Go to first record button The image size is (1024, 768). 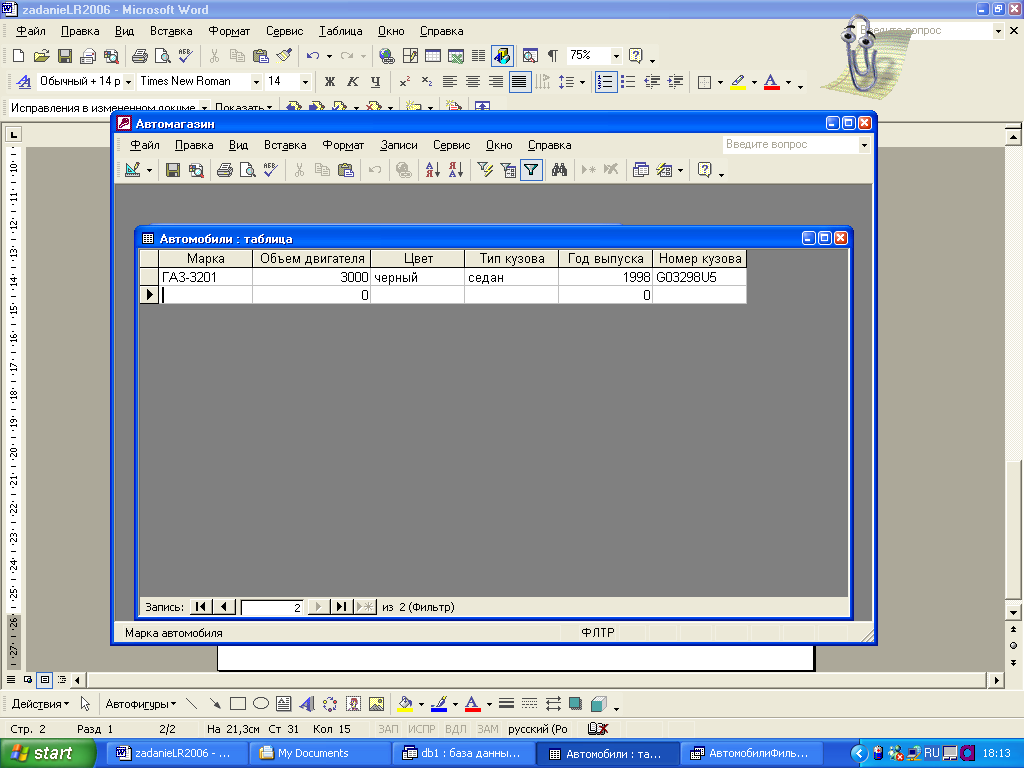pyautogui.click(x=200, y=607)
